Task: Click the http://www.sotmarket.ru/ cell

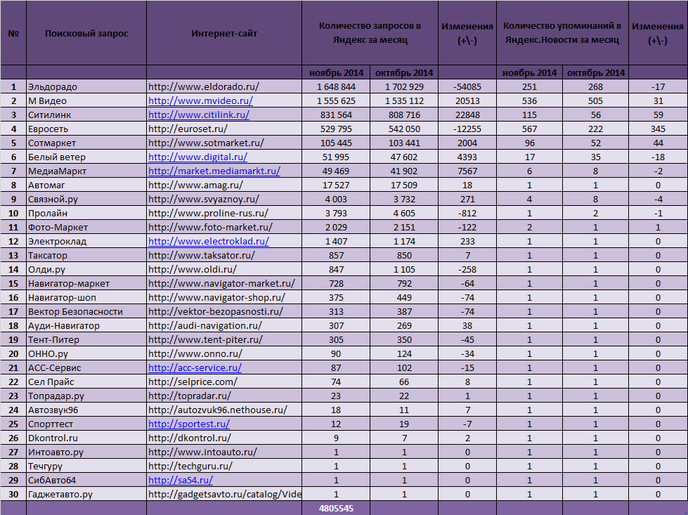Action: point(224,143)
